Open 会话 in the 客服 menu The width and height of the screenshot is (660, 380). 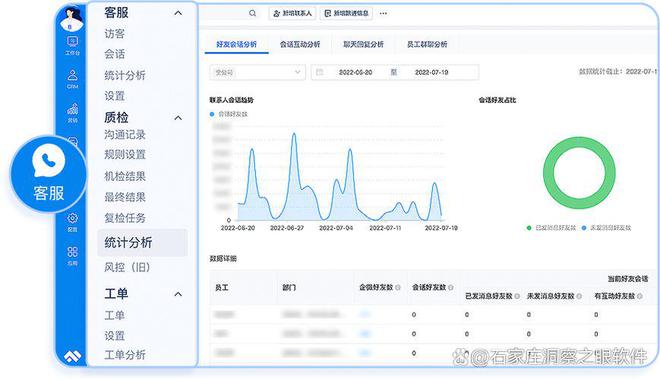(x=114, y=54)
